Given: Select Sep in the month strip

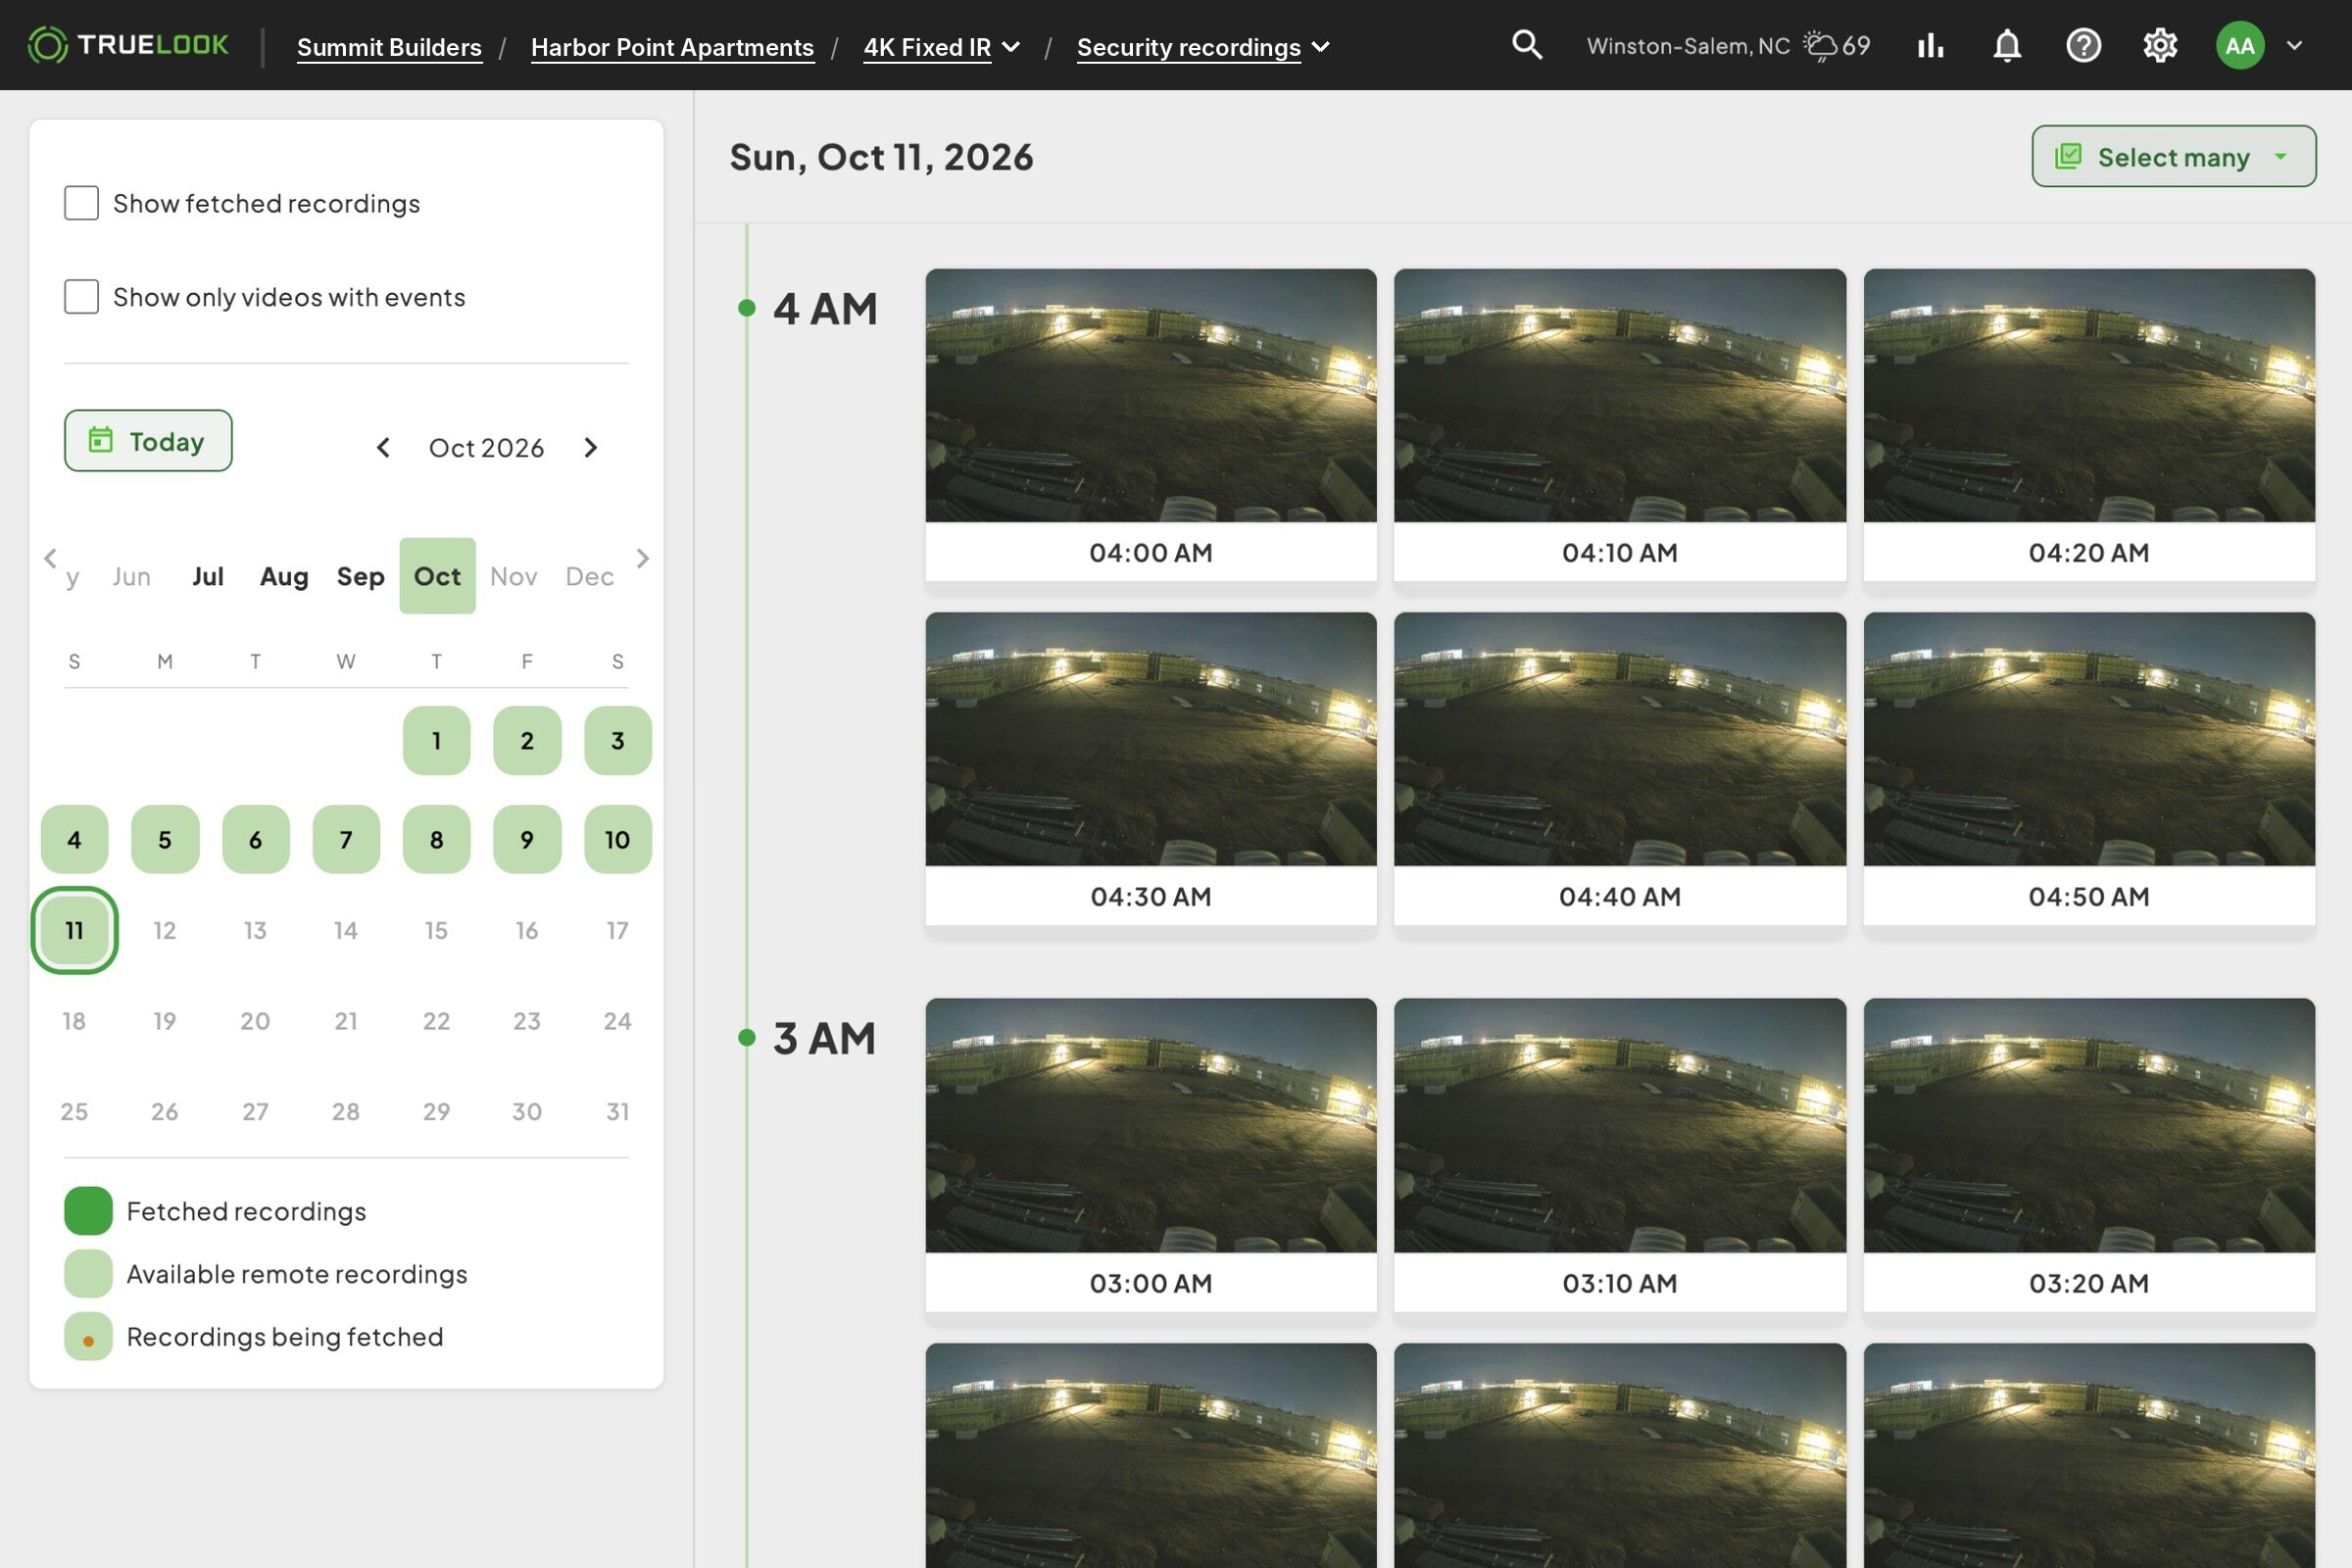Looking at the screenshot, I should [x=361, y=576].
